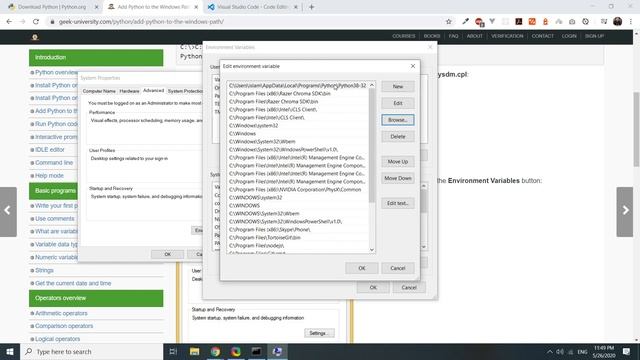Screen dimensions: 640x360
Task: Open the FAQ menu item
Action: click(453, 36)
